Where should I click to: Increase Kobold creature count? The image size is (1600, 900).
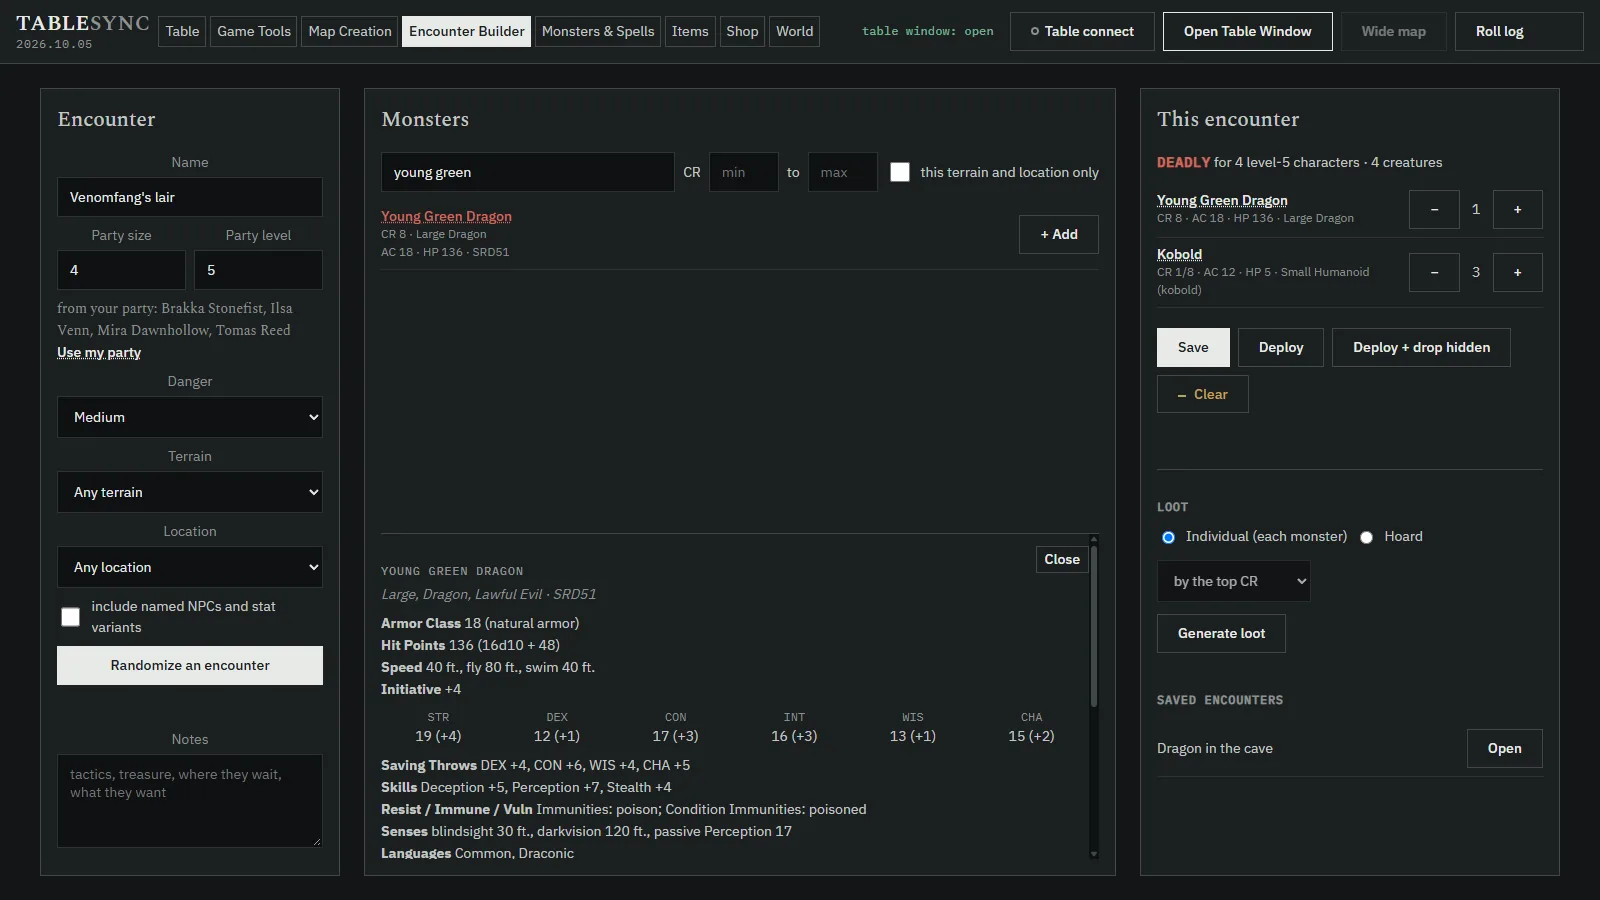tap(1517, 272)
